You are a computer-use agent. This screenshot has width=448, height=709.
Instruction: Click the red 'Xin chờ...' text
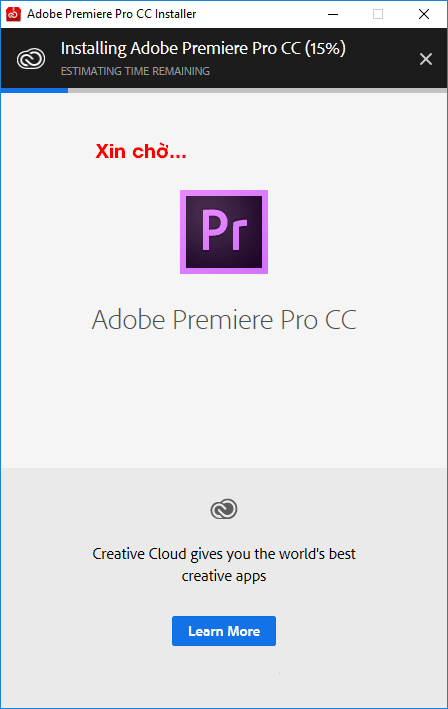point(141,151)
